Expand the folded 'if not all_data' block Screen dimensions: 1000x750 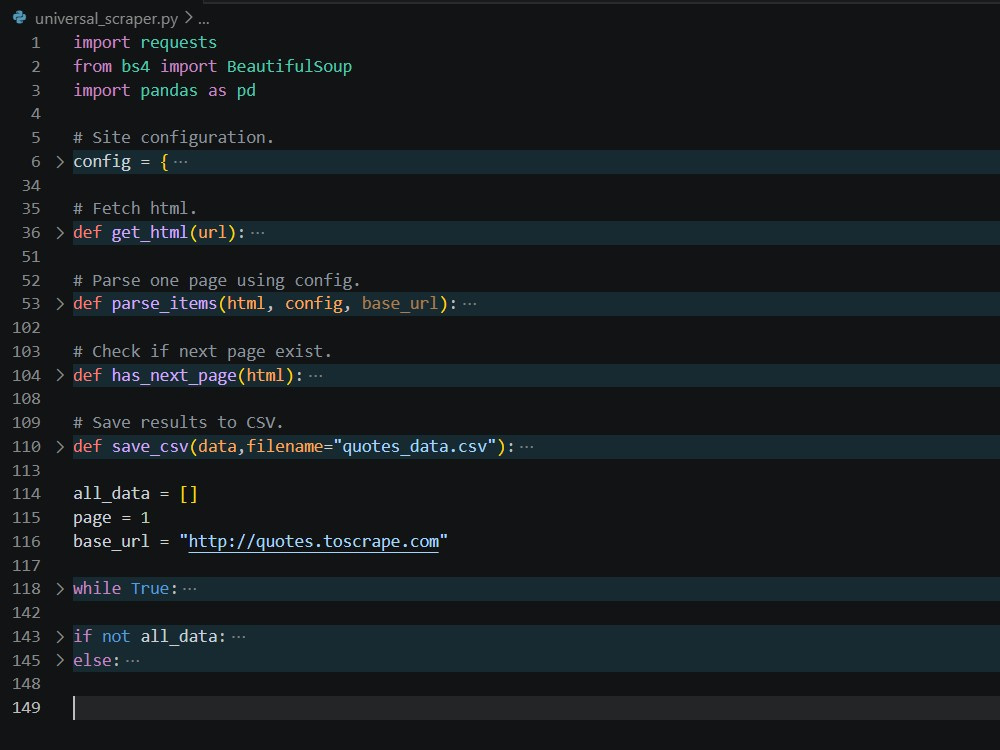click(60, 636)
